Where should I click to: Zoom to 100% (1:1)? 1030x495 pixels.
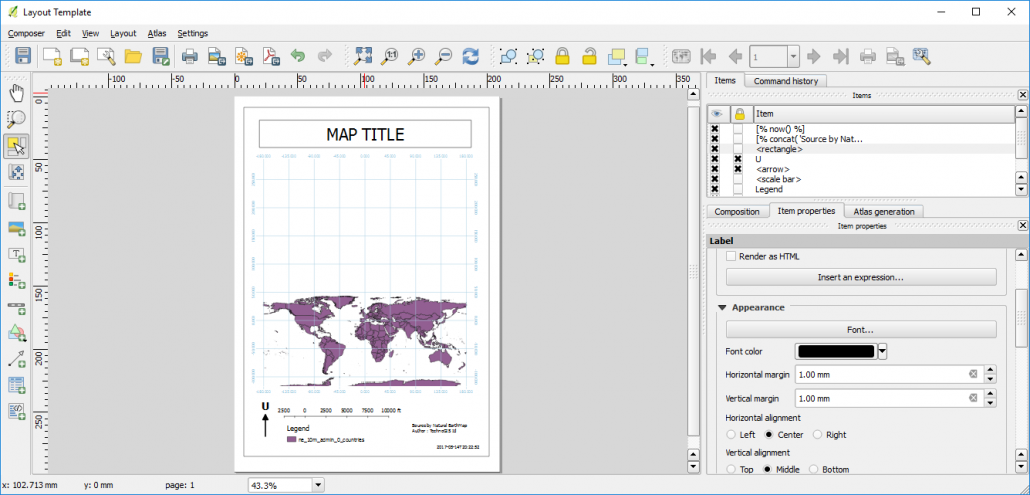[x=390, y=56]
